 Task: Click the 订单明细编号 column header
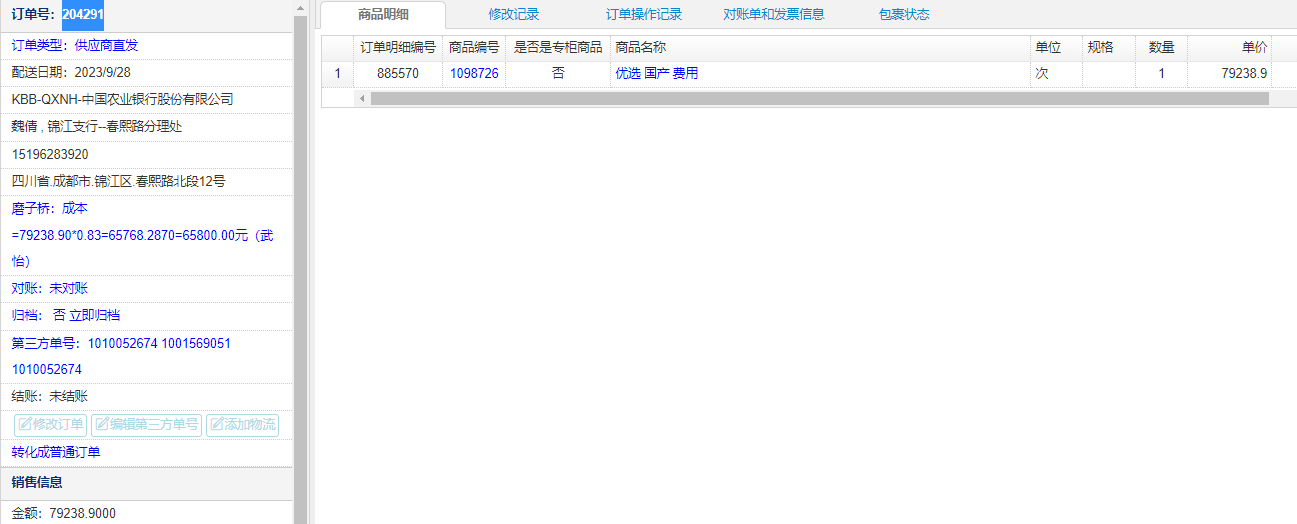[398, 47]
